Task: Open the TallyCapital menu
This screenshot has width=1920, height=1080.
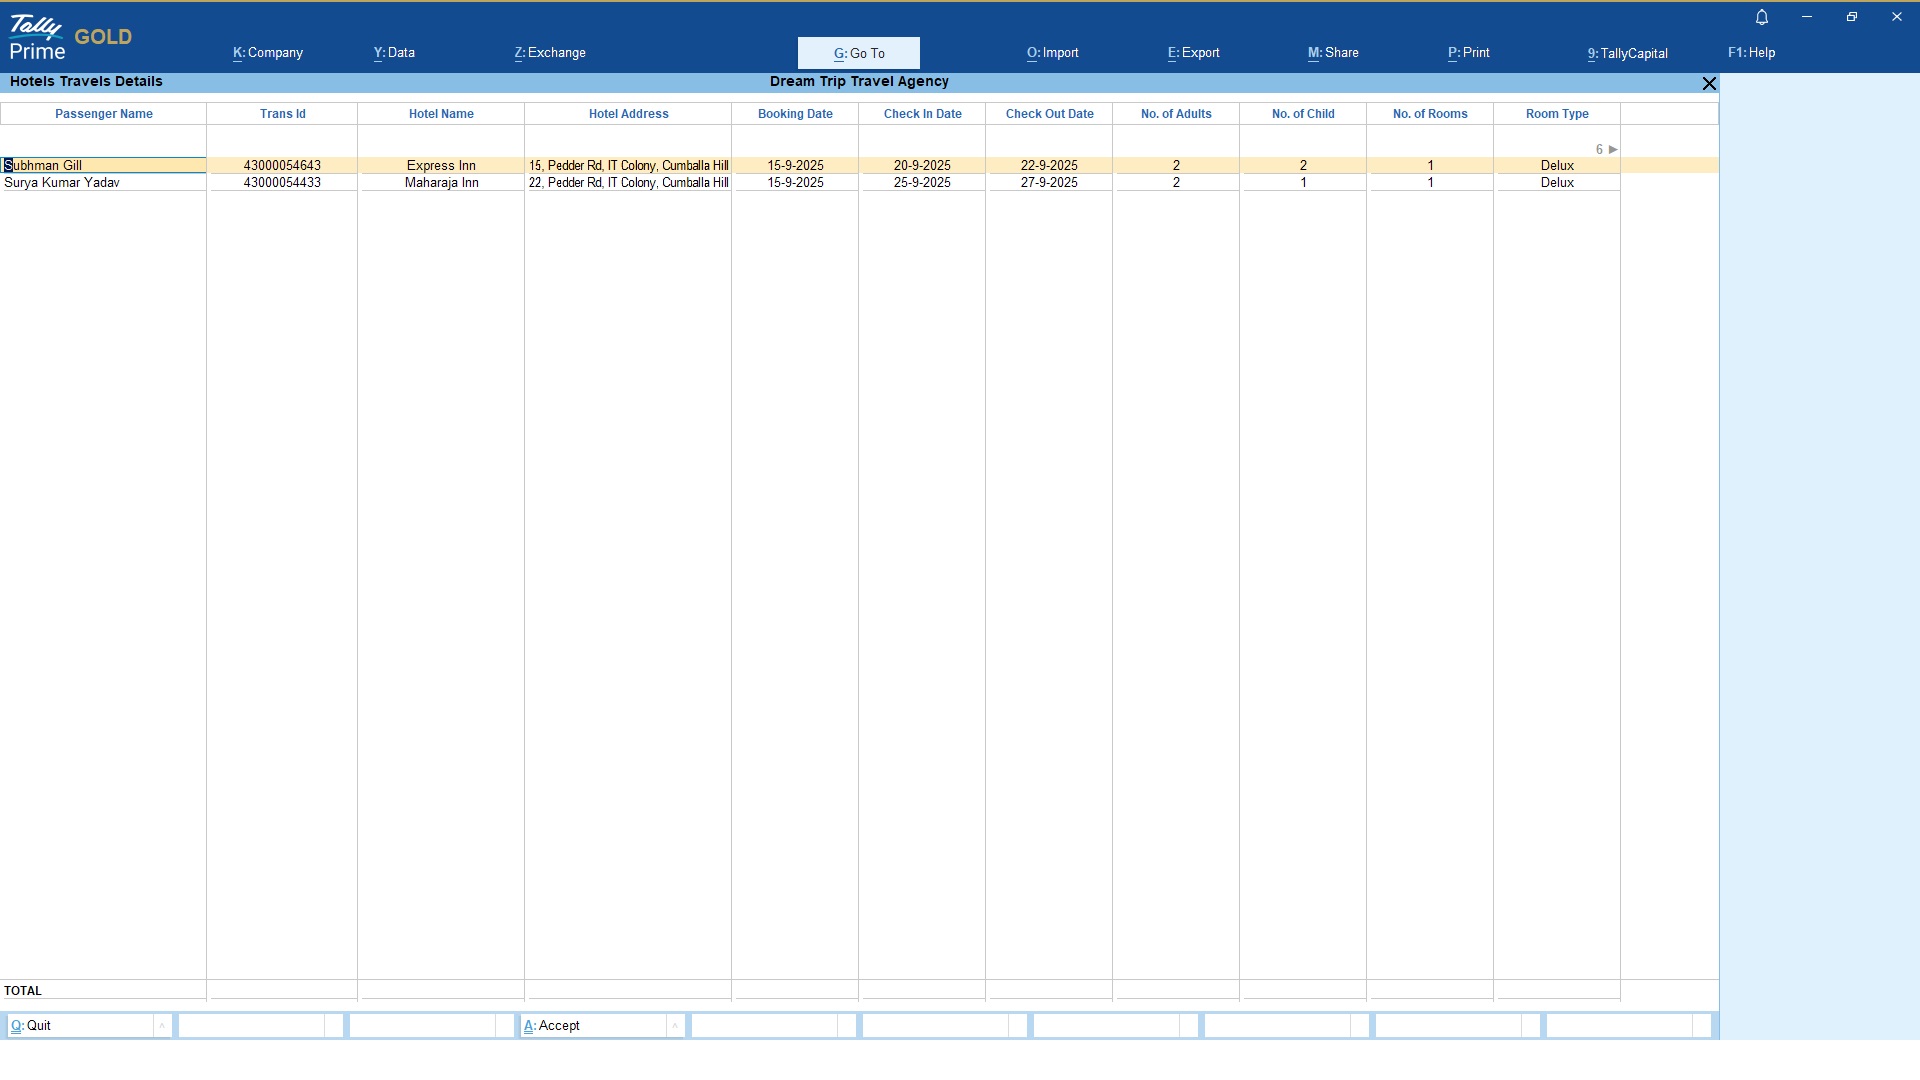Action: click(x=1627, y=53)
